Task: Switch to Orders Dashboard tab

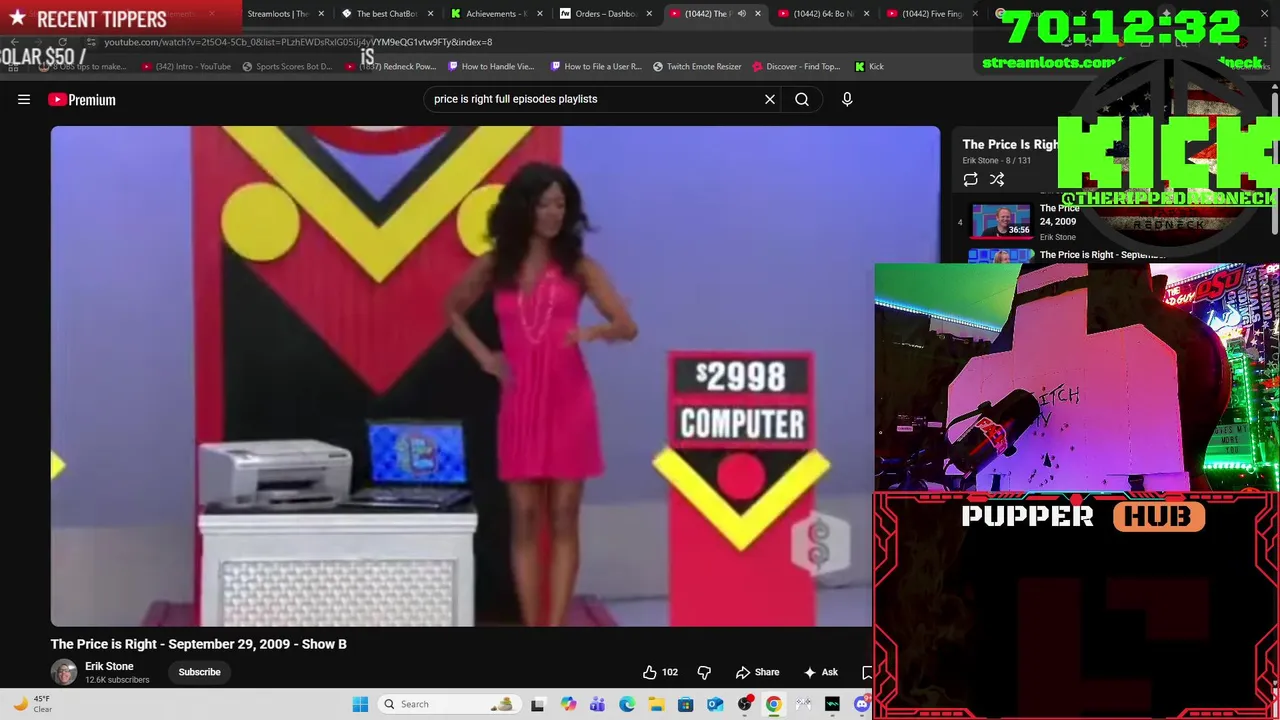Action: click(605, 14)
